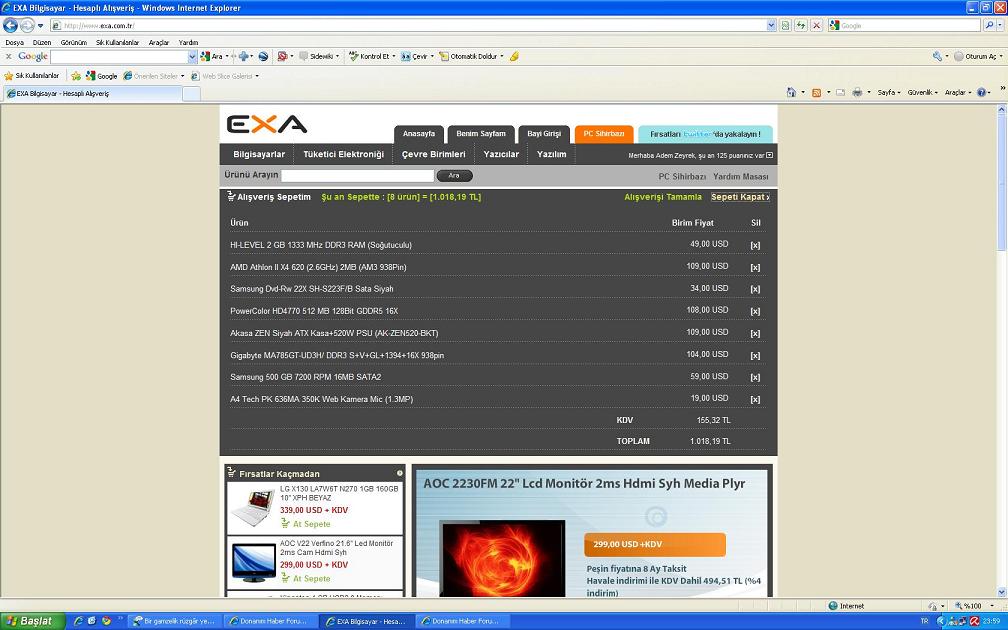The width and height of the screenshot is (1008, 630).
Task: Remove Akasa ZEN Siyah ATX Kasa with [x]
Action: (x=755, y=334)
